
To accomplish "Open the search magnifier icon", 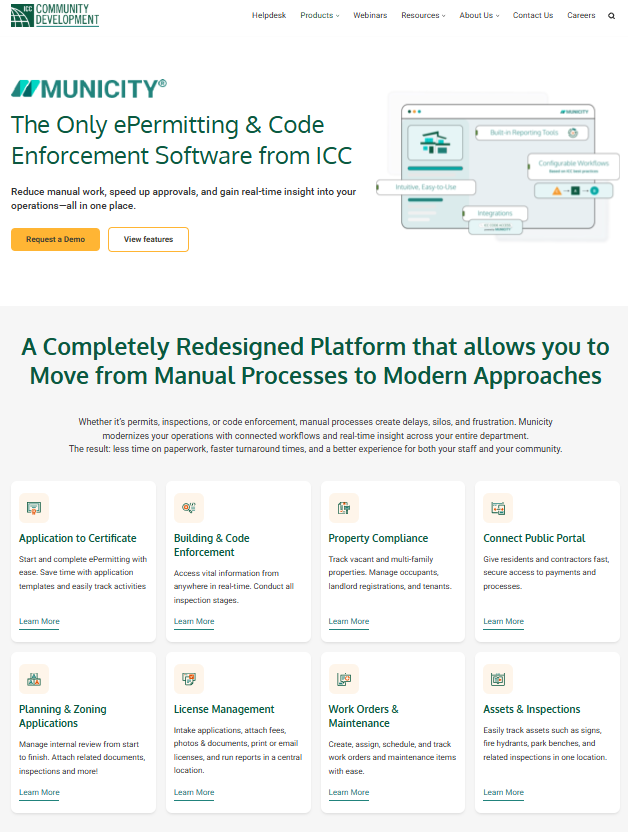I will tap(612, 16).
